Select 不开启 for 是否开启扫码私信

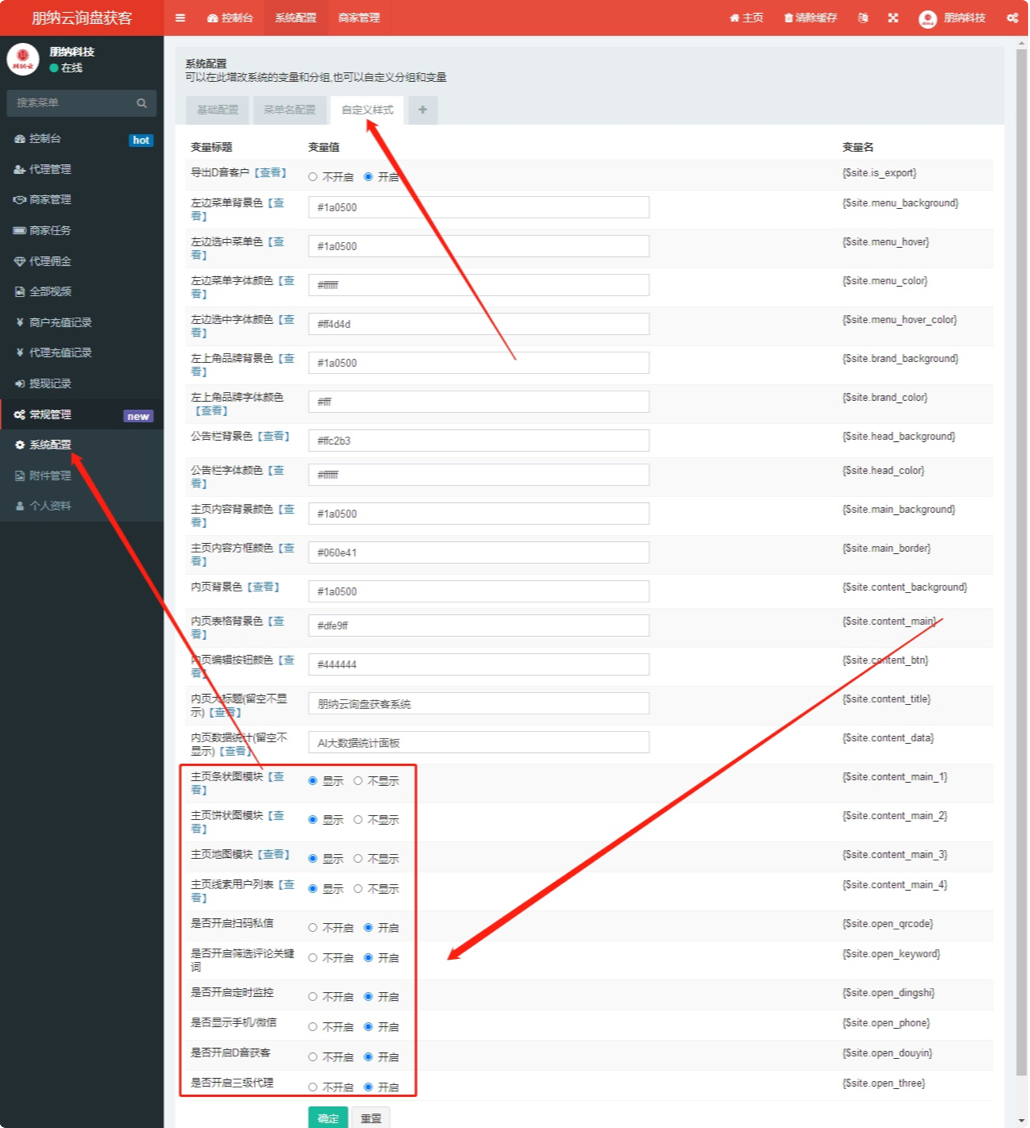312,927
